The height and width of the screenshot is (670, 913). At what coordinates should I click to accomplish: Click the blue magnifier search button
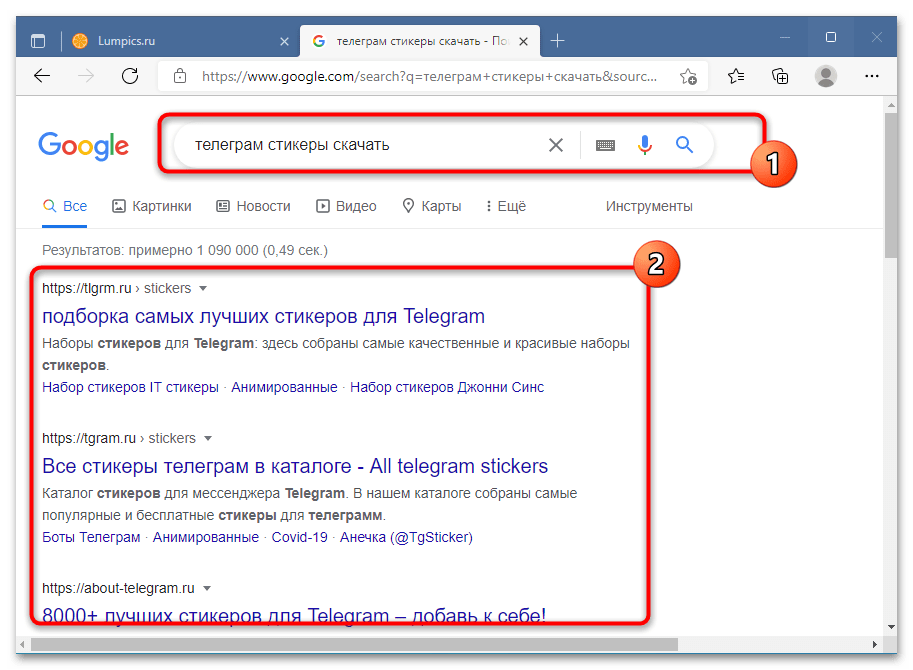[684, 145]
